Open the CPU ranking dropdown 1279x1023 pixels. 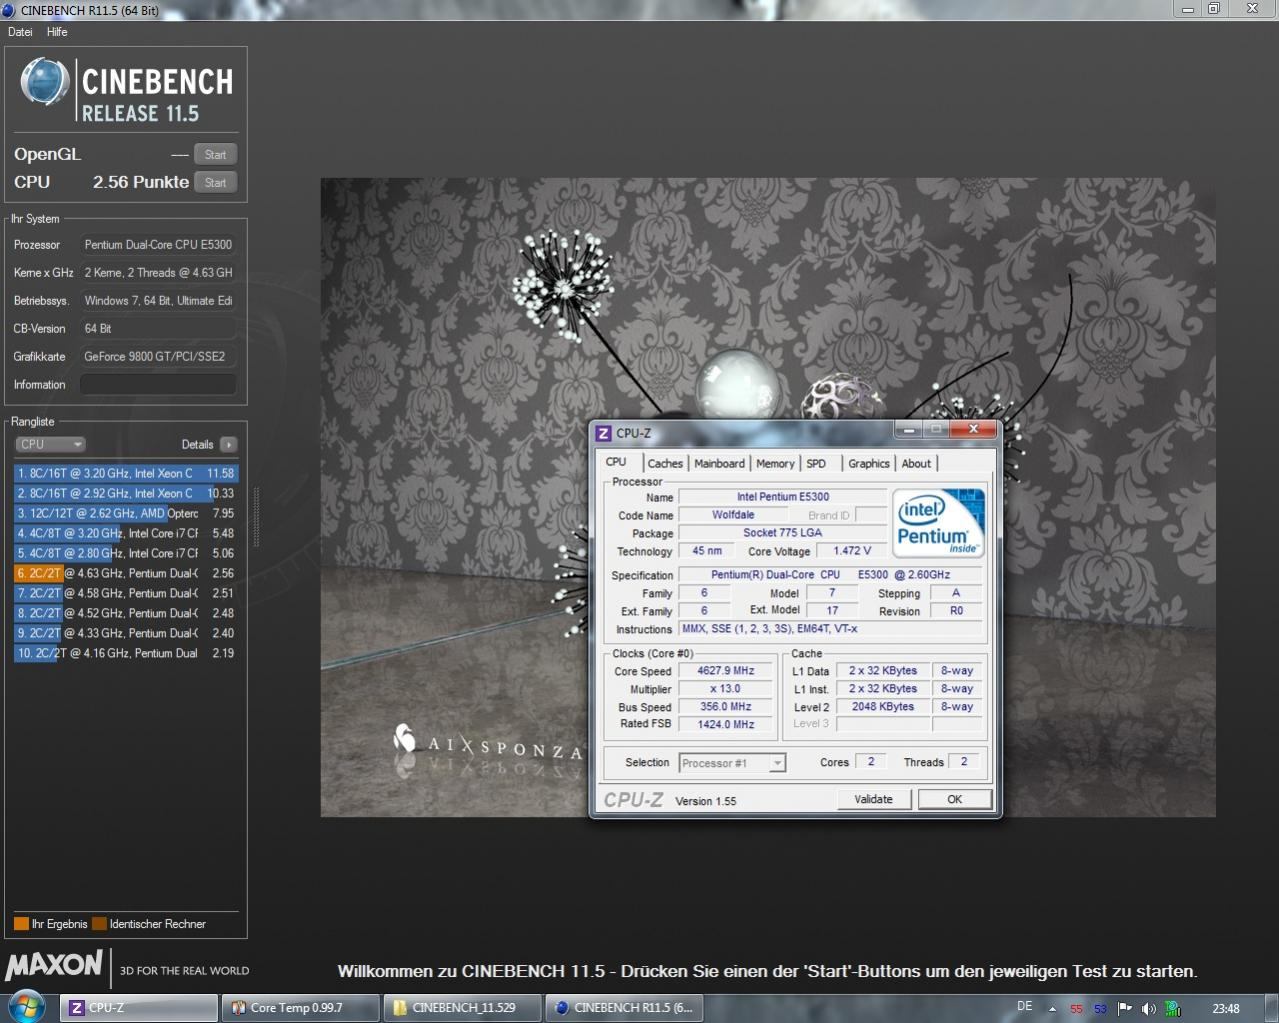[50, 444]
